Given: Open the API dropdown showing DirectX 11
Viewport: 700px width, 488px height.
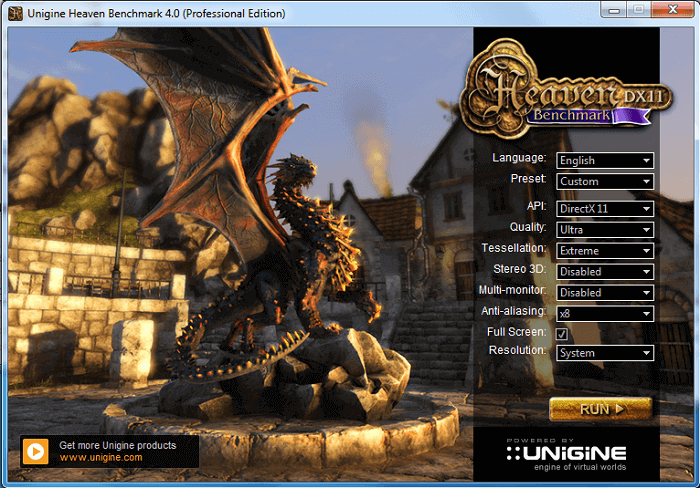Looking at the screenshot, I should coord(604,209).
